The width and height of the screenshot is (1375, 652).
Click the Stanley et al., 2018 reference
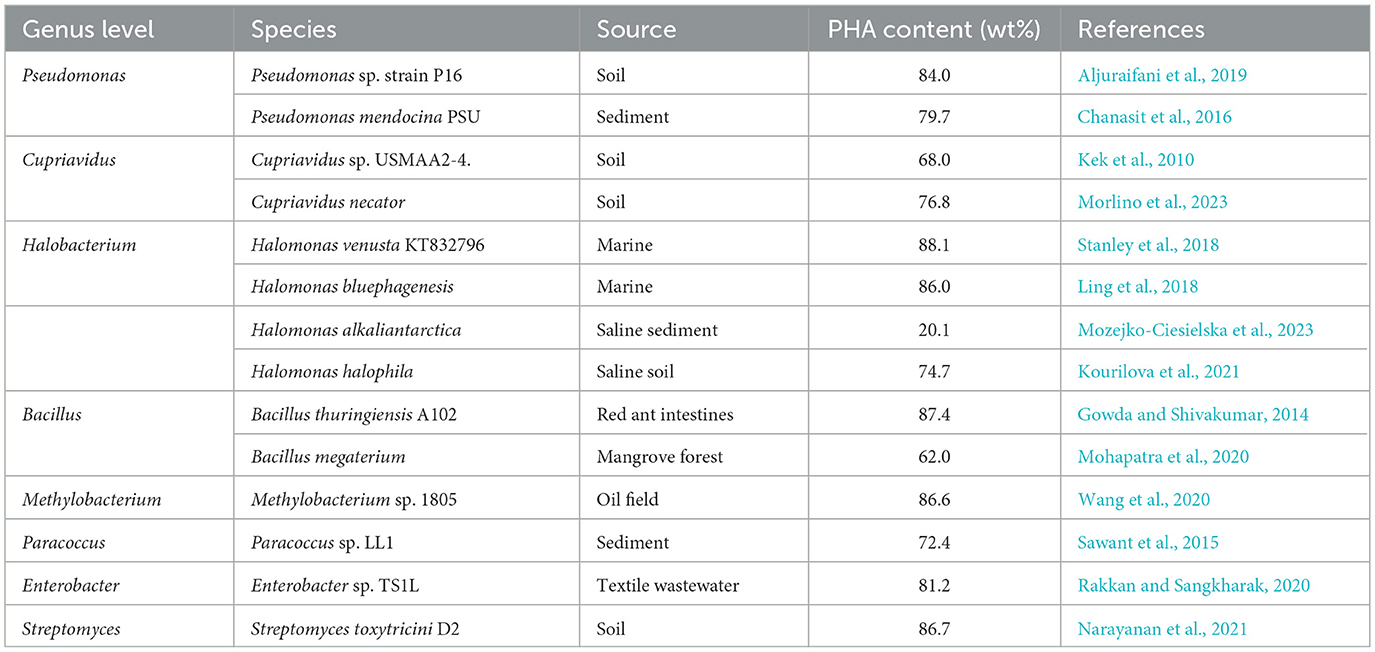(1148, 245)
